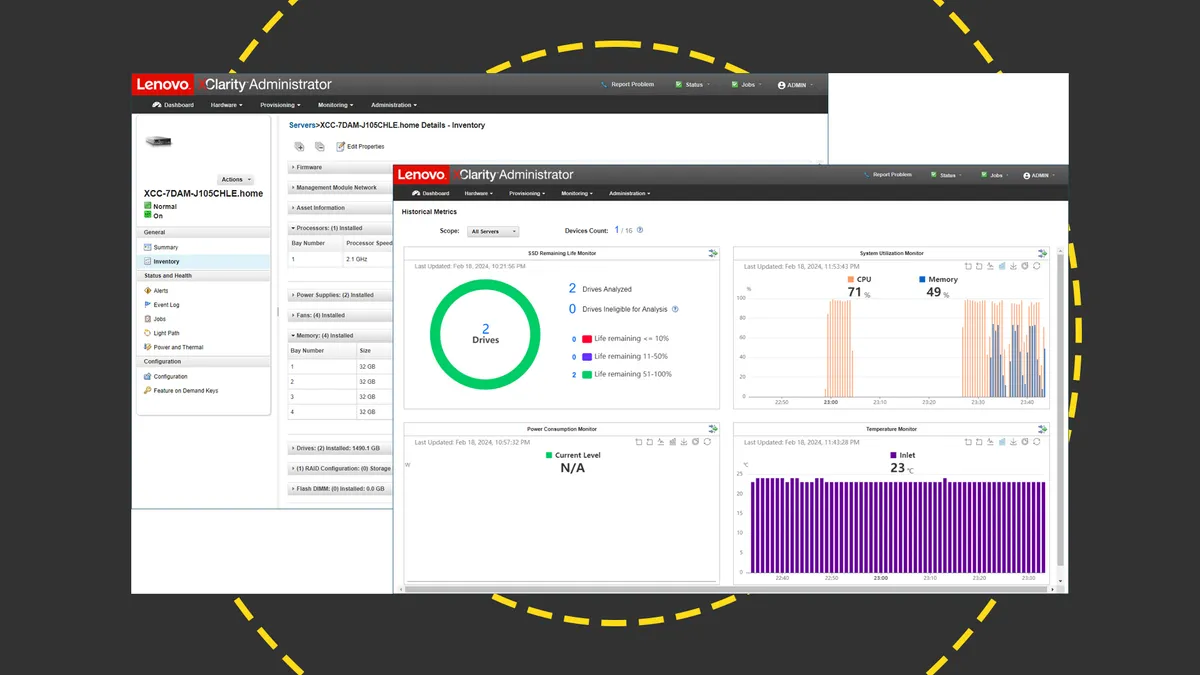
Task: Open Jobs menu in front window header
Action: [995, 175]
